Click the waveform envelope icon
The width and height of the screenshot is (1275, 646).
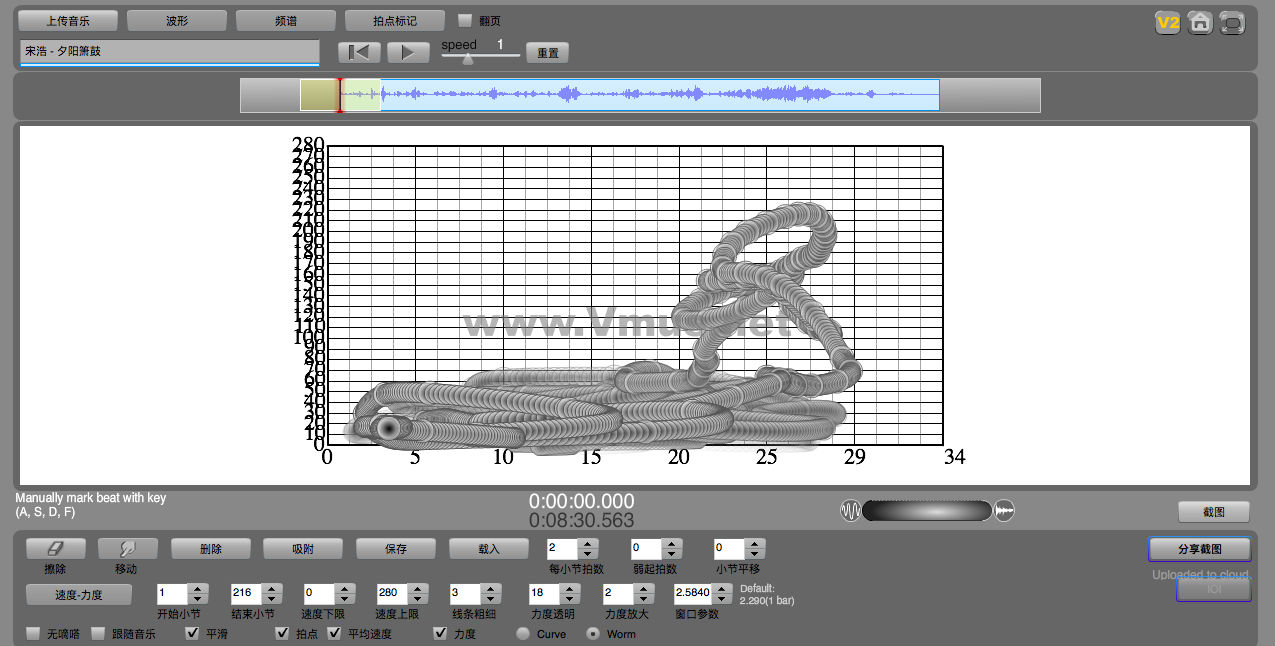(1005, 511)
